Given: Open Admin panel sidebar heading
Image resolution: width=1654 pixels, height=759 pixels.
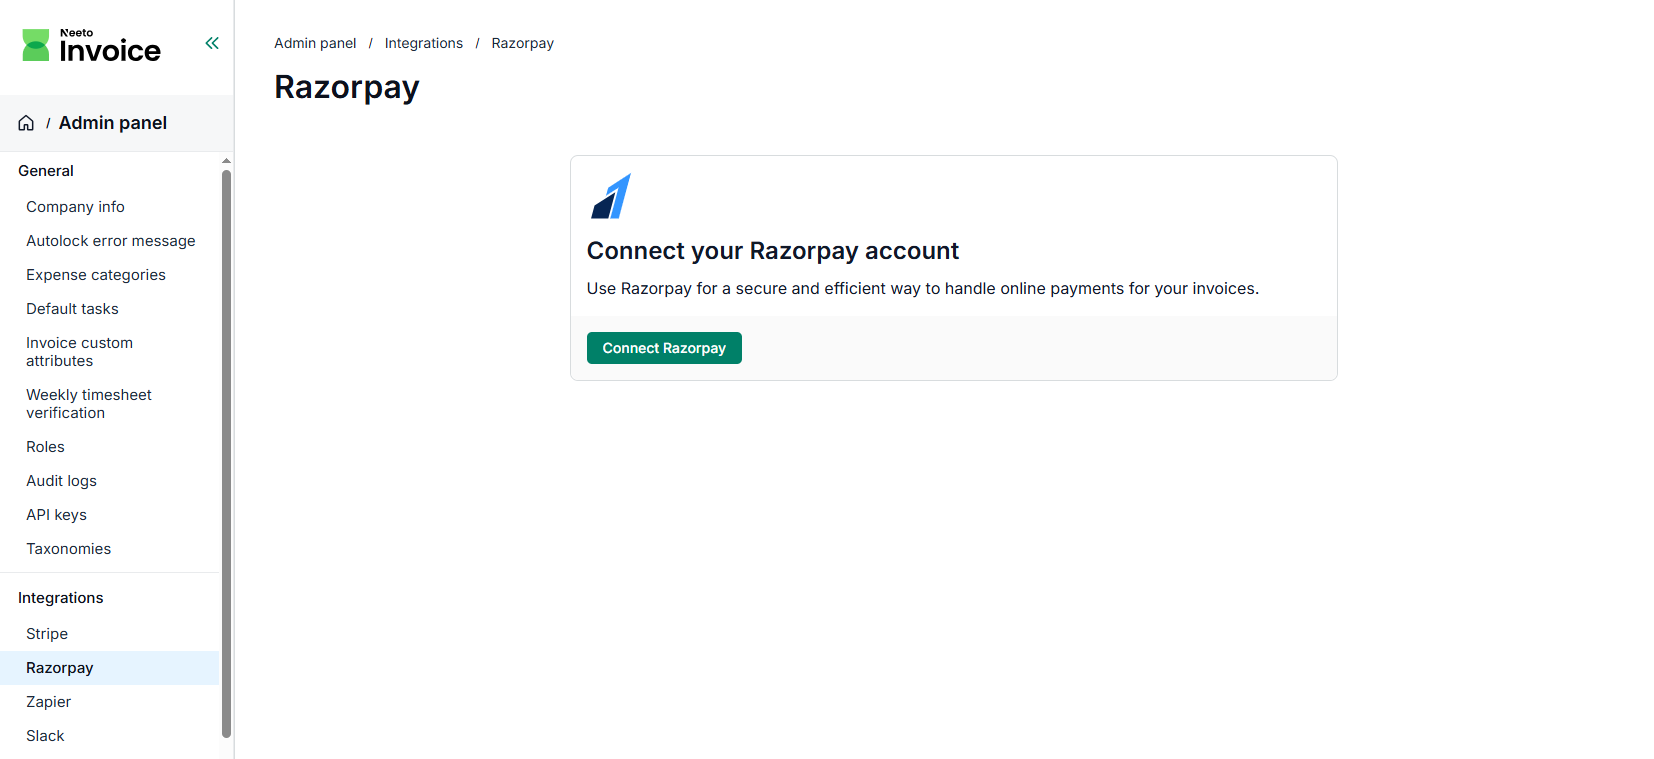Looking at the screenshot, I should click(113, 123).
